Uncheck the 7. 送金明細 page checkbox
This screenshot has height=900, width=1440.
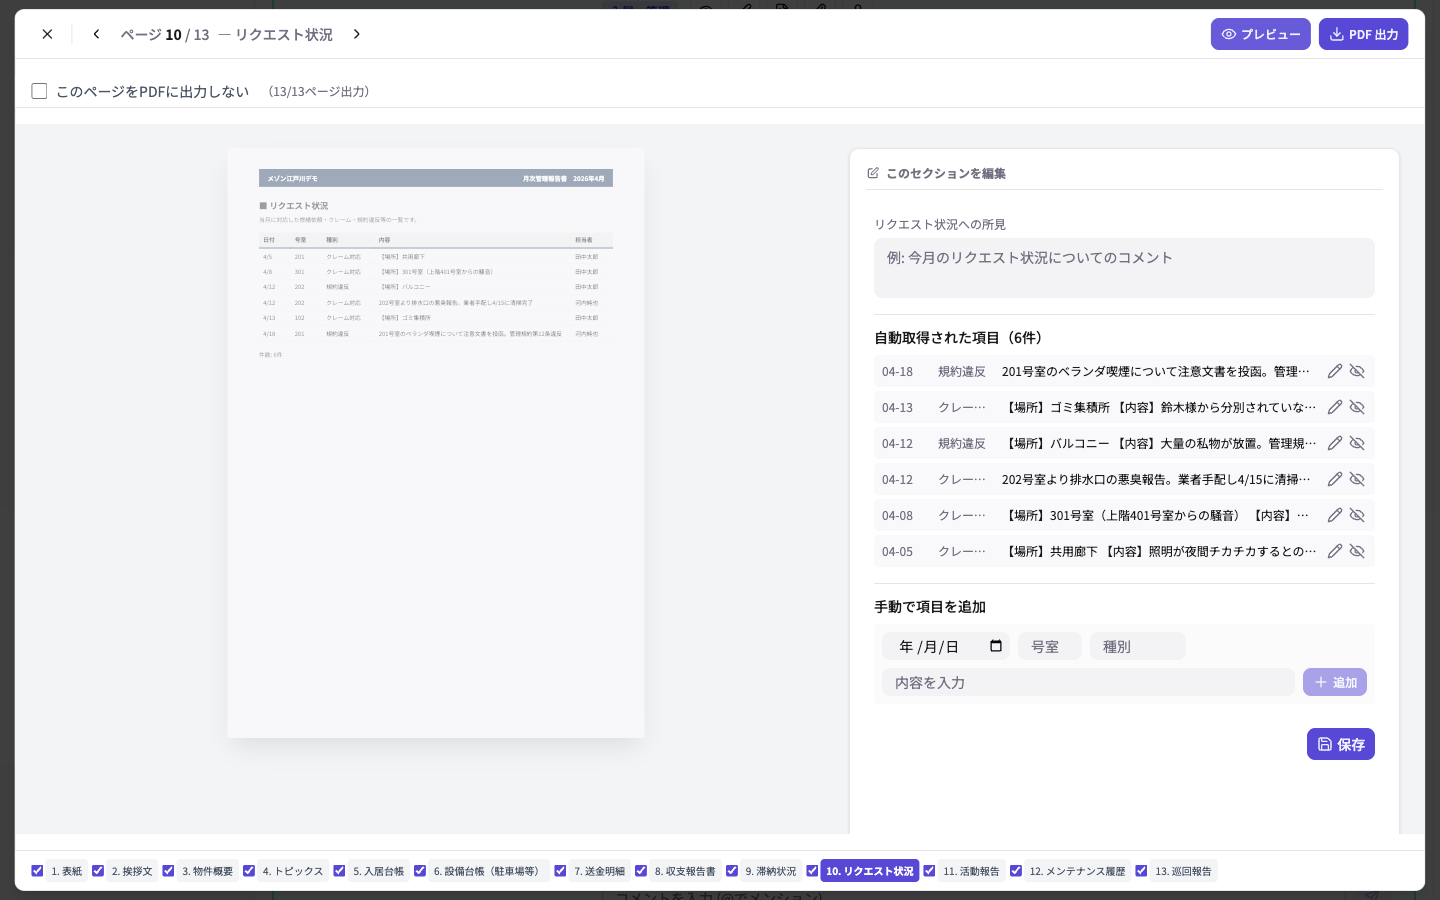pos(560,871)
